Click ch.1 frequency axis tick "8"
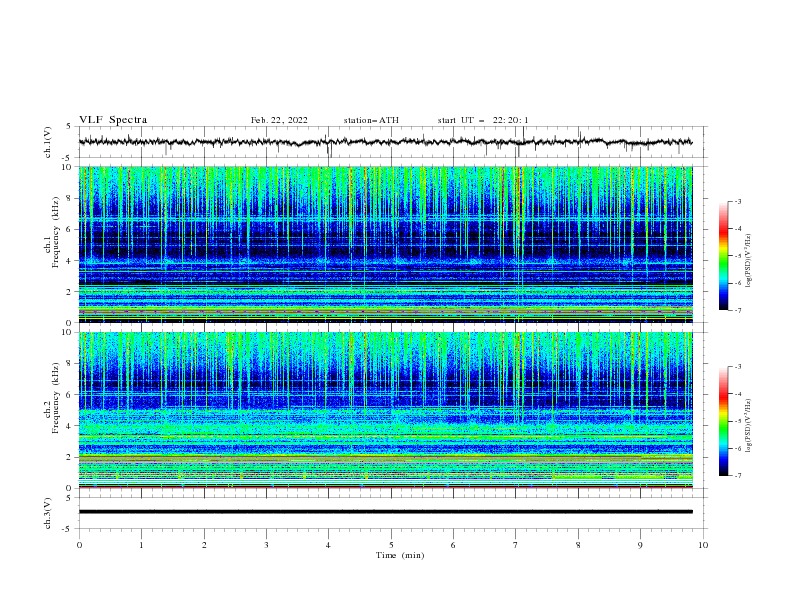The height and width of the screenshot is (612, 792). click(x=70, y=198)
